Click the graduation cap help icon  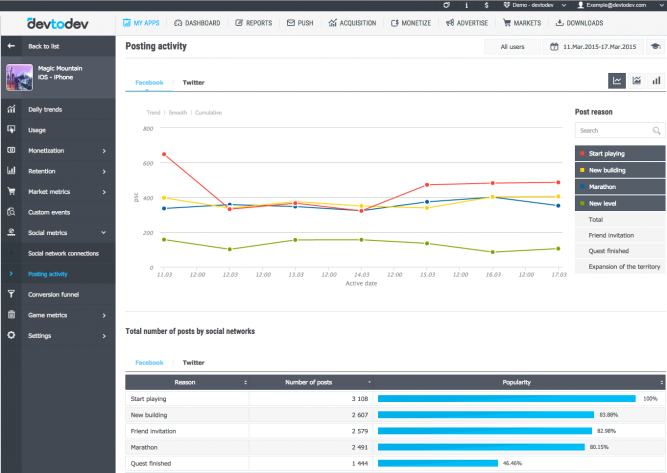pos(655,46)
